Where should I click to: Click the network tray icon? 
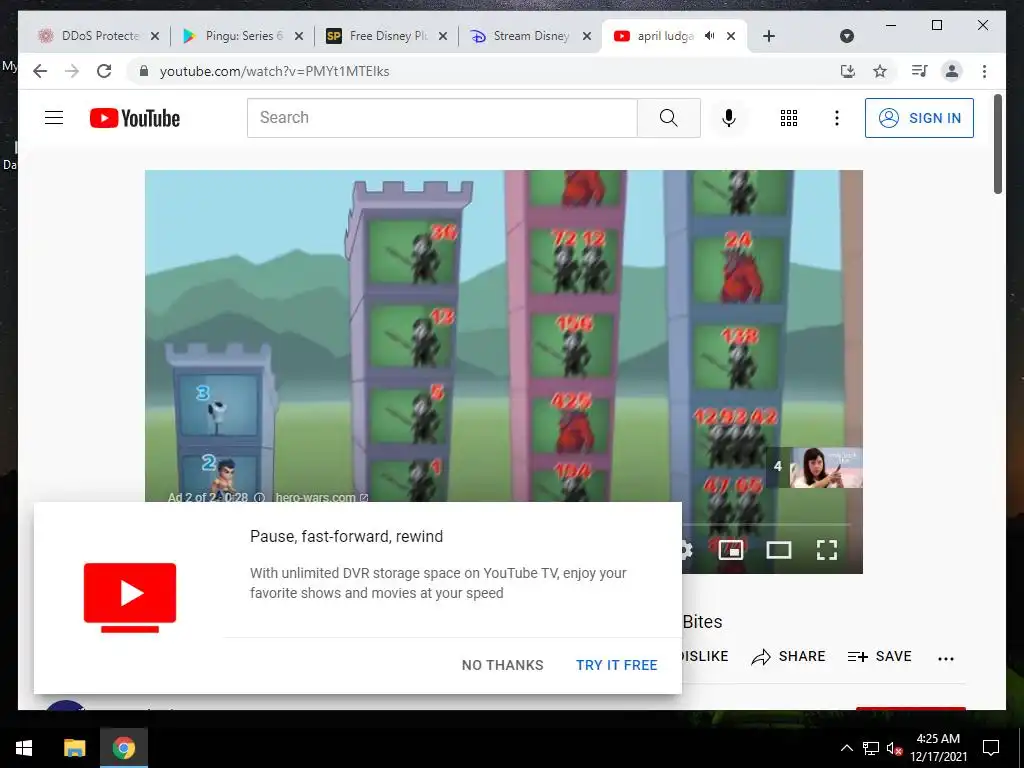(871, 748)
